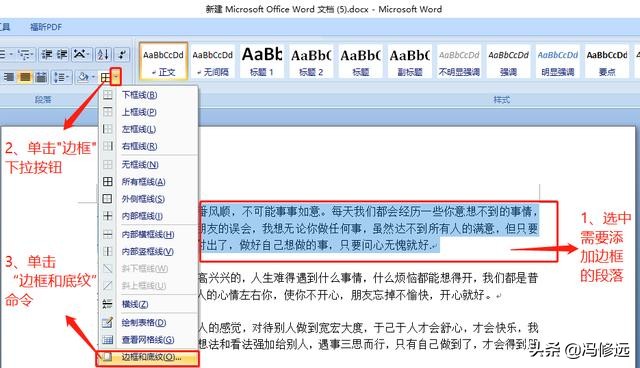Image resolution: width=640 pixels, height=368 pixels.
Task: Choose 横线(Z) menu item
Action: point(149,304)
